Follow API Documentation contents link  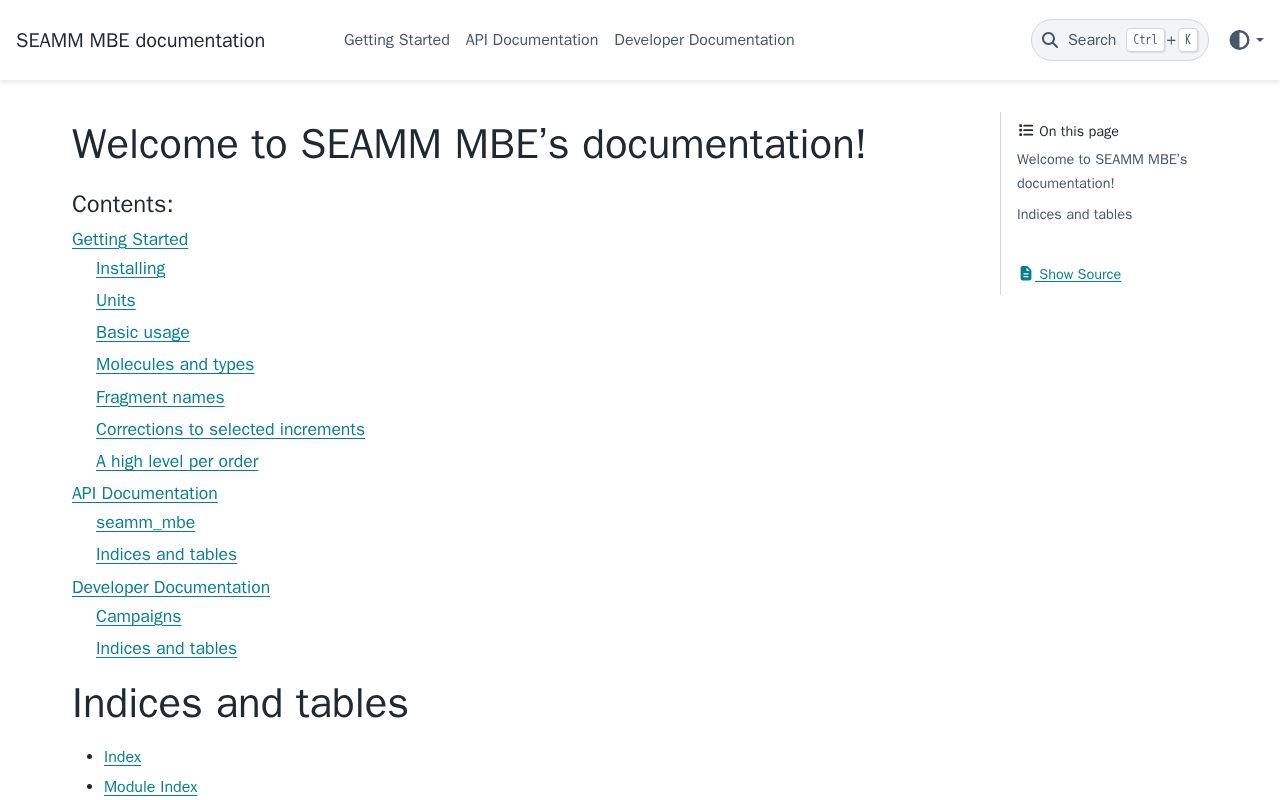click(x=145, y=493)
